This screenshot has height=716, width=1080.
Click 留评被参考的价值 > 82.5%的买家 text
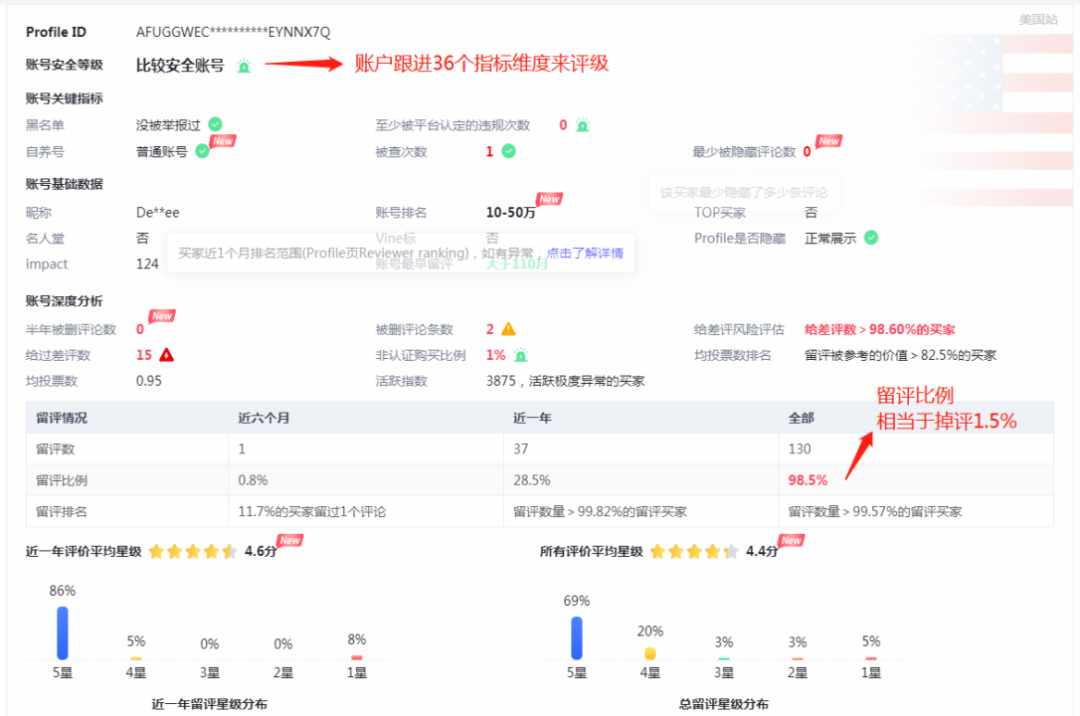[x=900, y=356]
